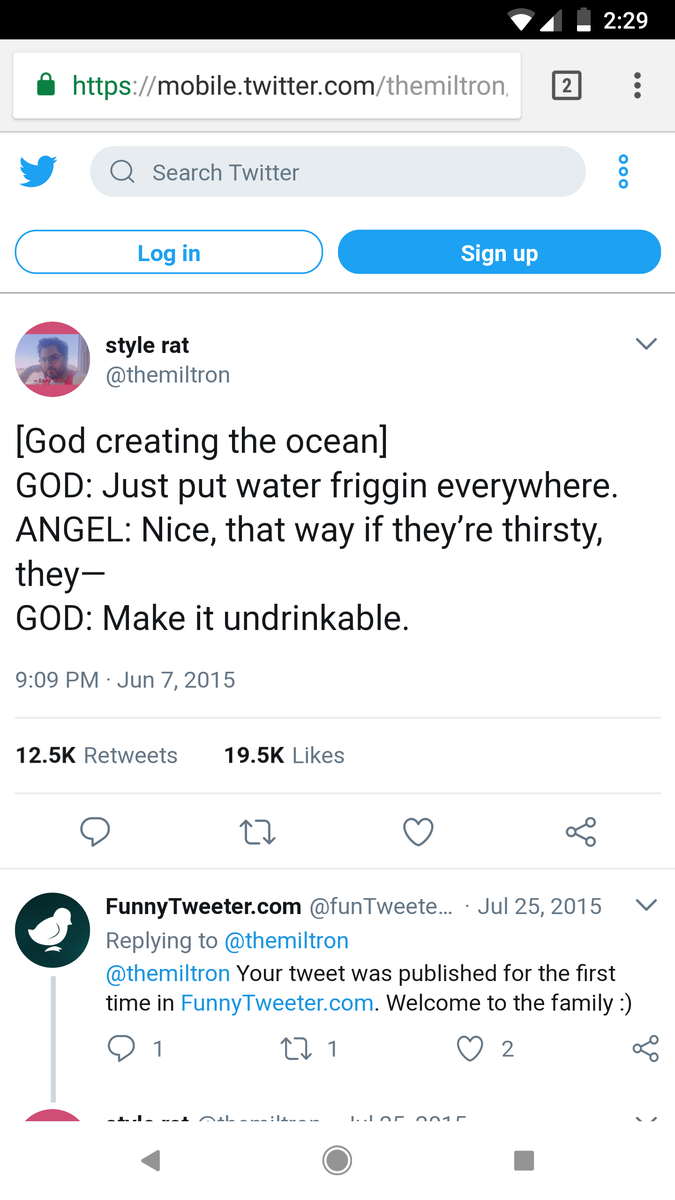Tap the Android back navigation button

(x=151, y=1160)
